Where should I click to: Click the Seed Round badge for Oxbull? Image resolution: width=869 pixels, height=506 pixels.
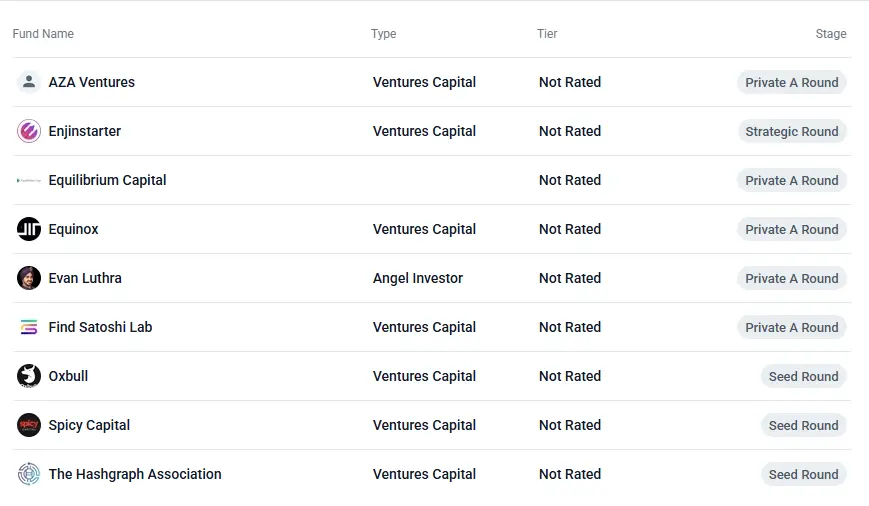803,376
